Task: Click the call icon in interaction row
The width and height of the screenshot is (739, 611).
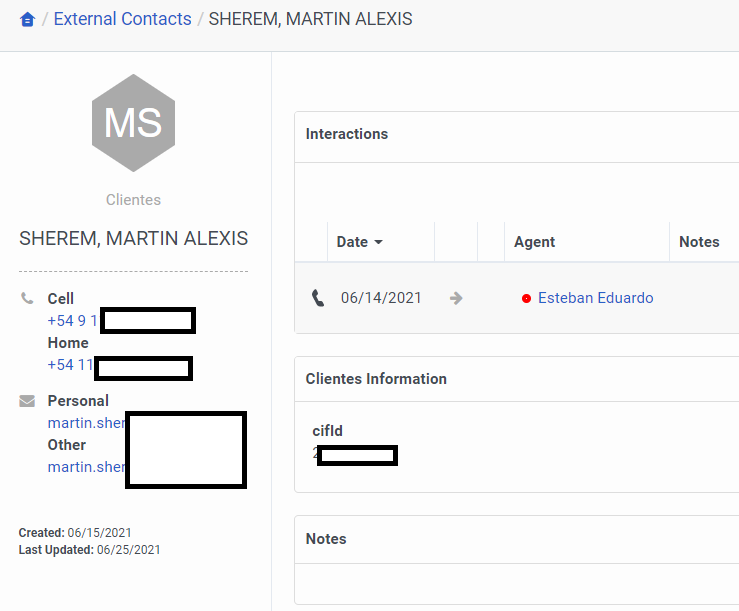Action: click(318, 298)
